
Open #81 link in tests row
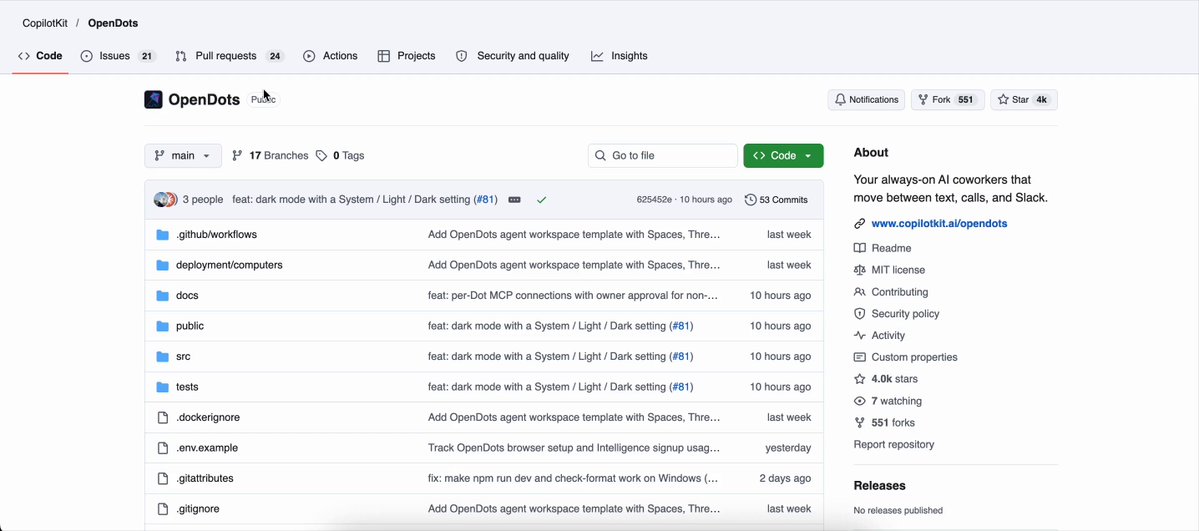pos(681,387)
